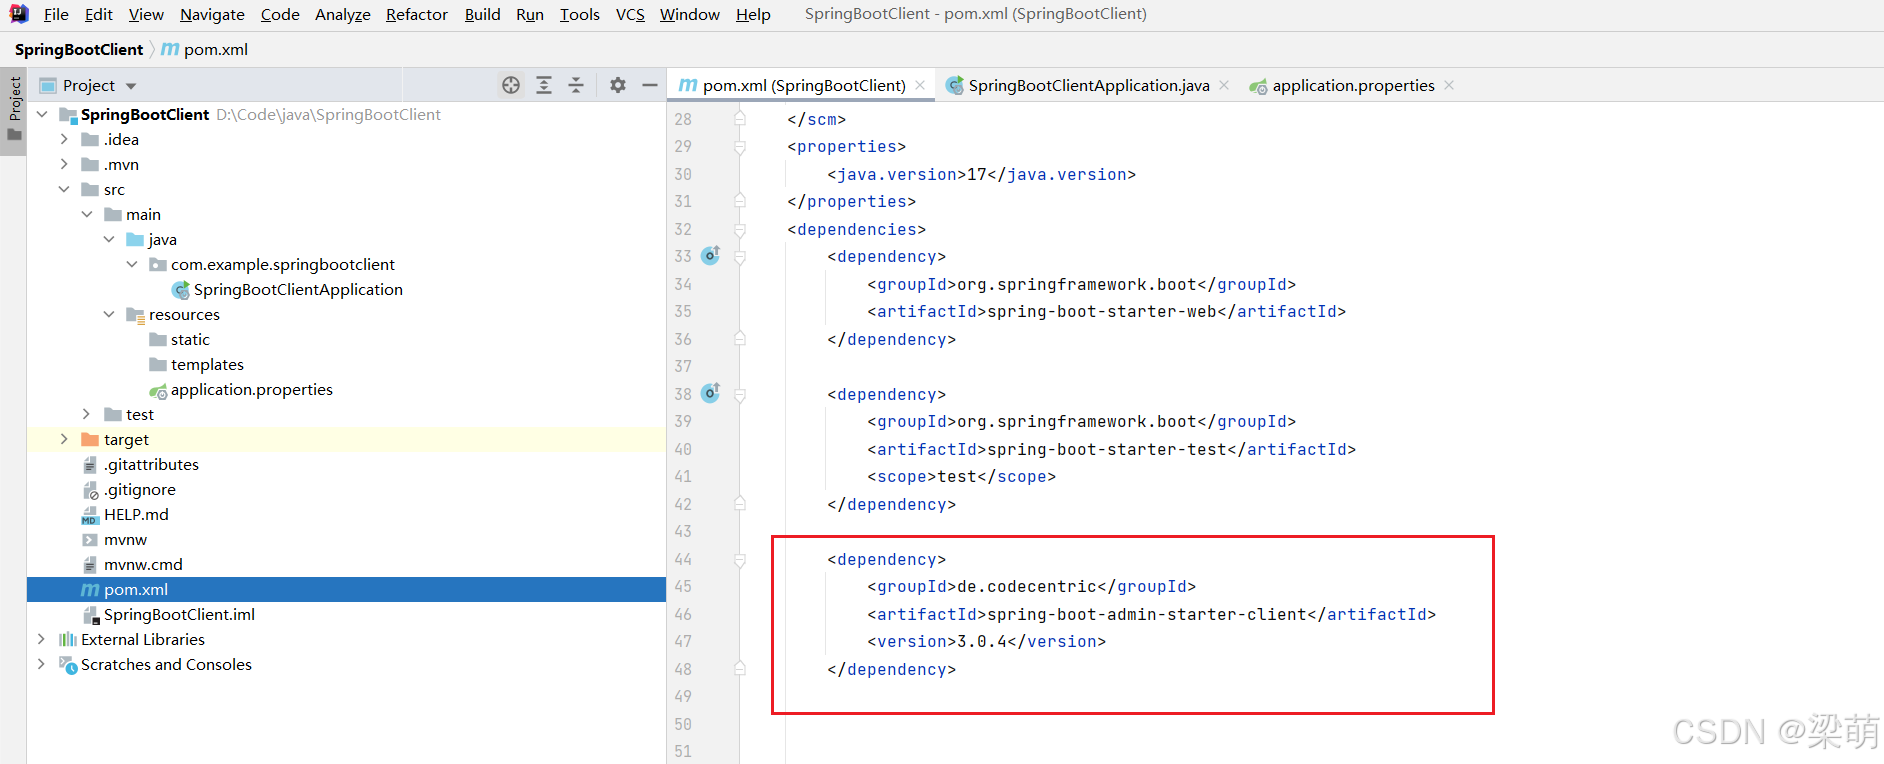Collapse the resources folder

[109, 314]
